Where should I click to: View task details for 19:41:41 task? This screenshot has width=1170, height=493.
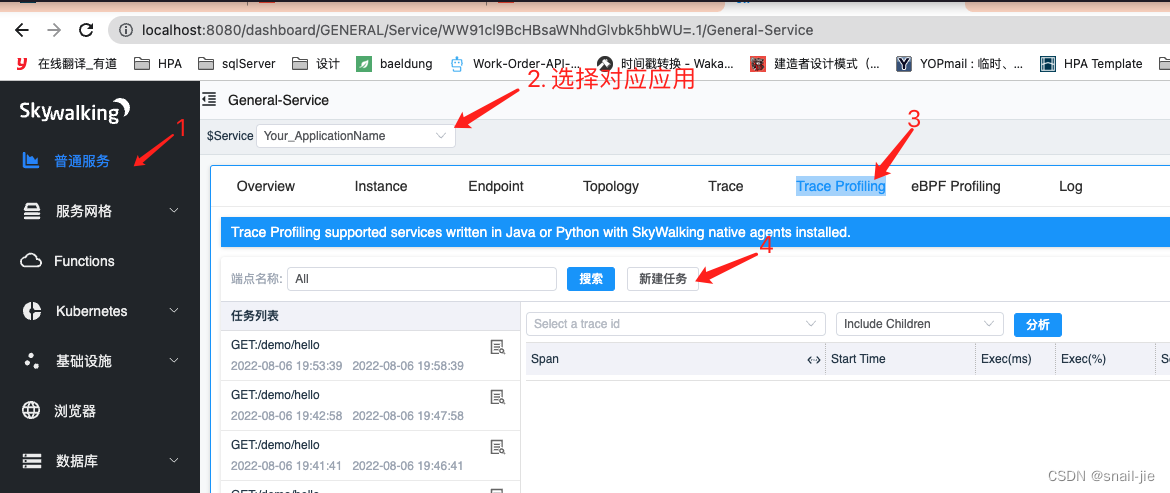pos(498,447)
